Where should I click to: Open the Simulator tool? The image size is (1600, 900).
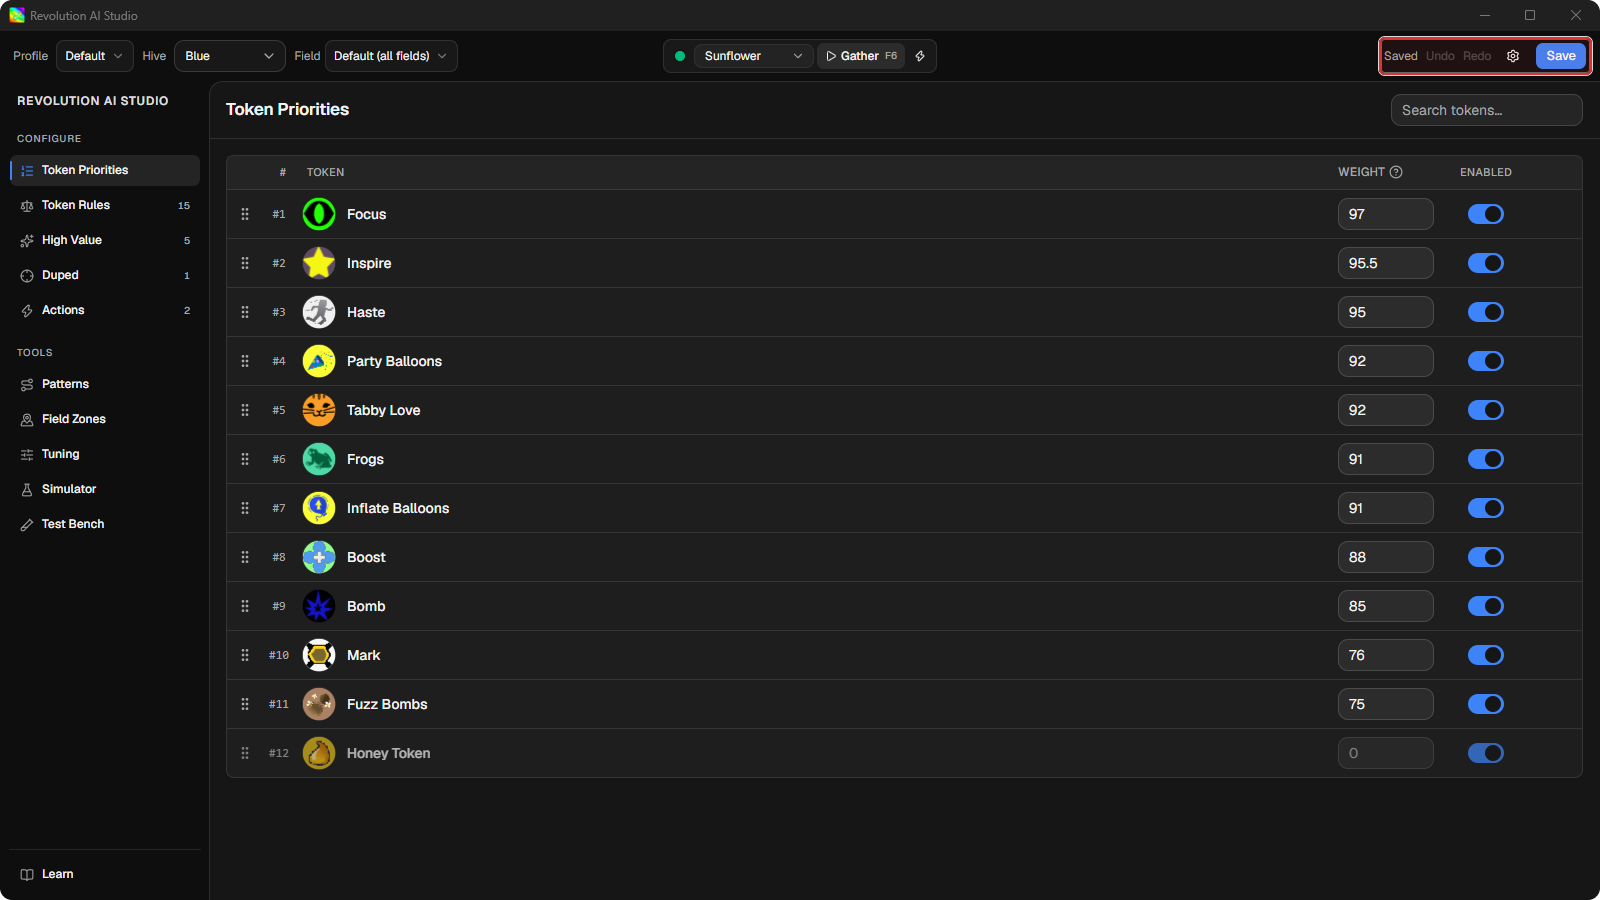click(105, 489)
